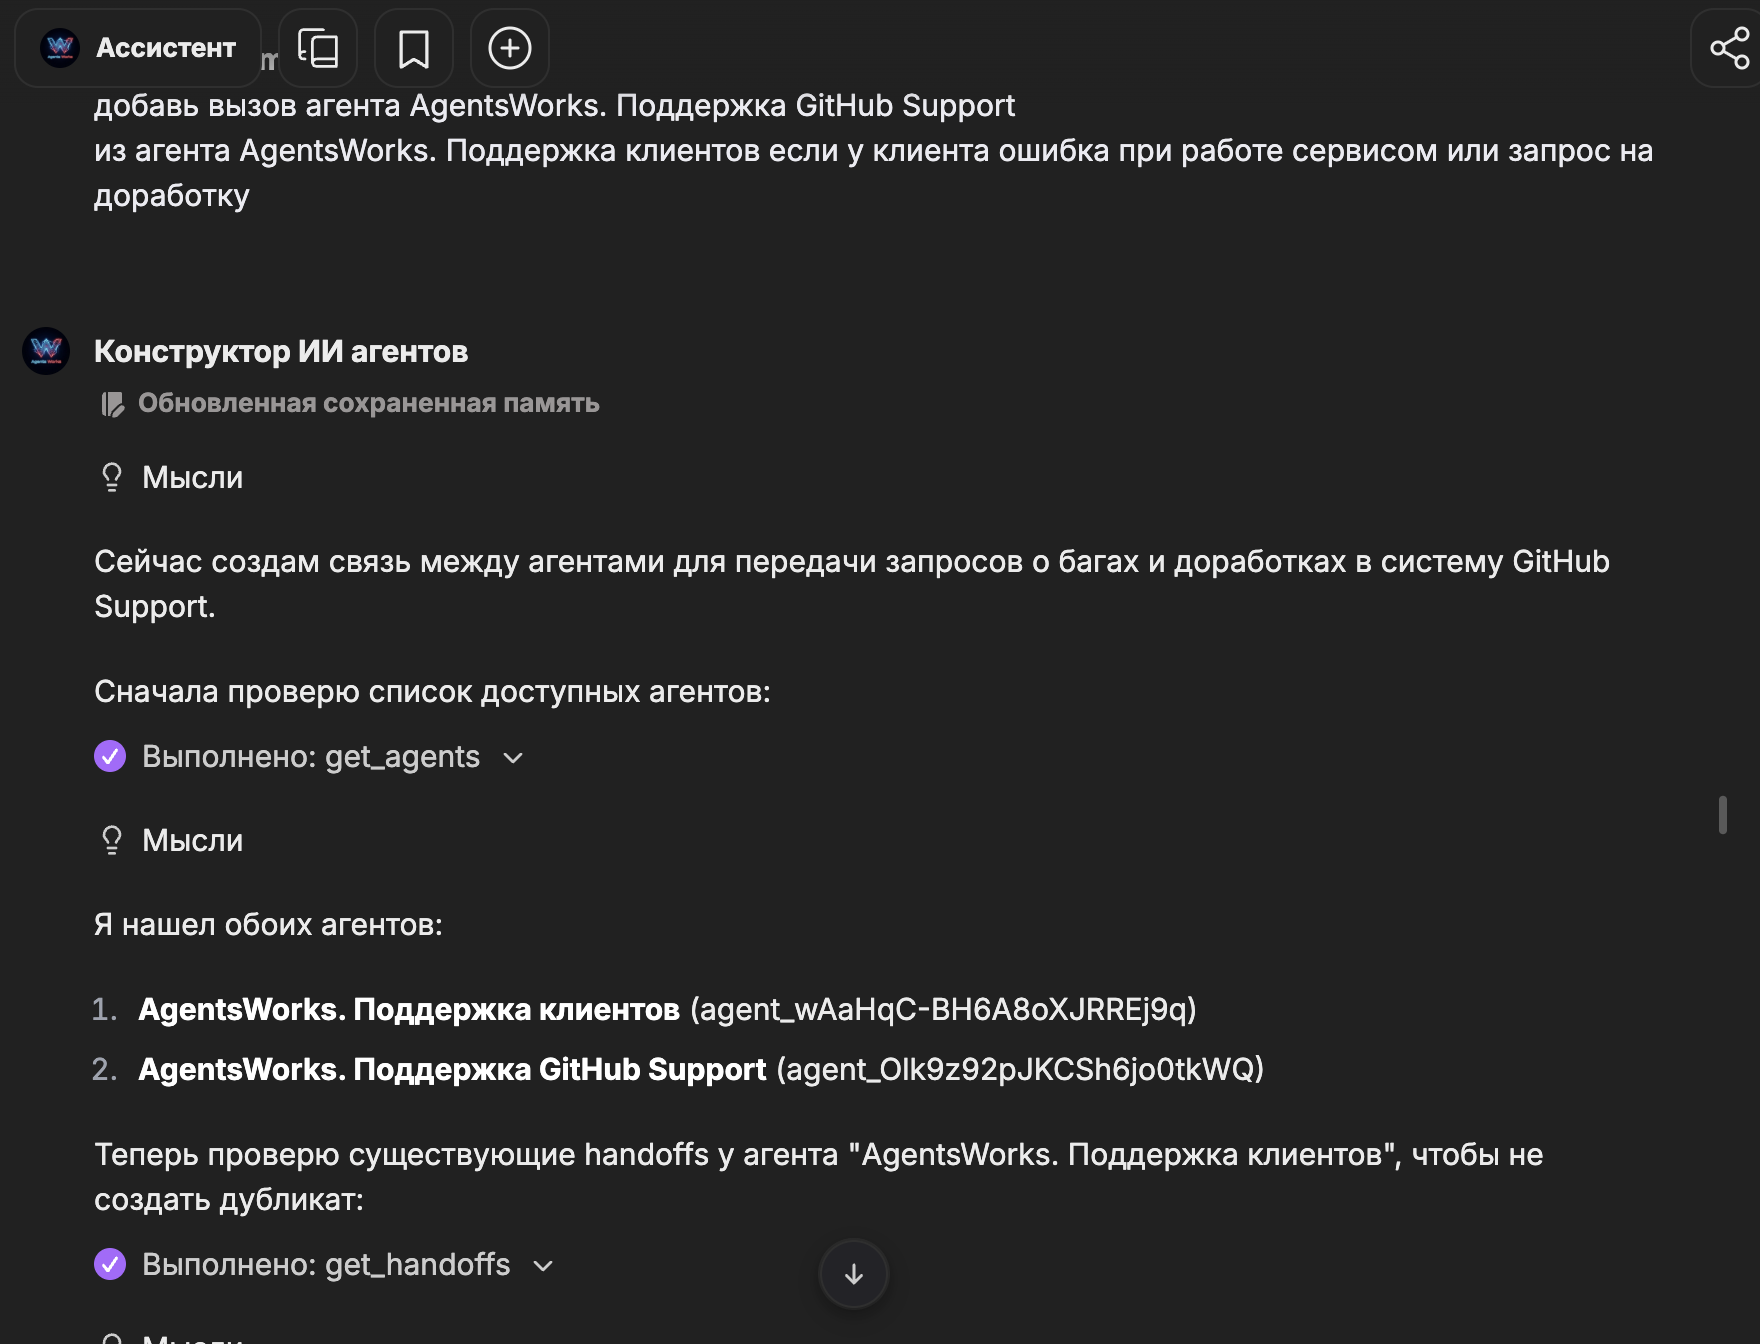This screenshot has width=1760, height=1344.
Task: Open the library panel icon in the toolbar
Action: pos(318,48)
